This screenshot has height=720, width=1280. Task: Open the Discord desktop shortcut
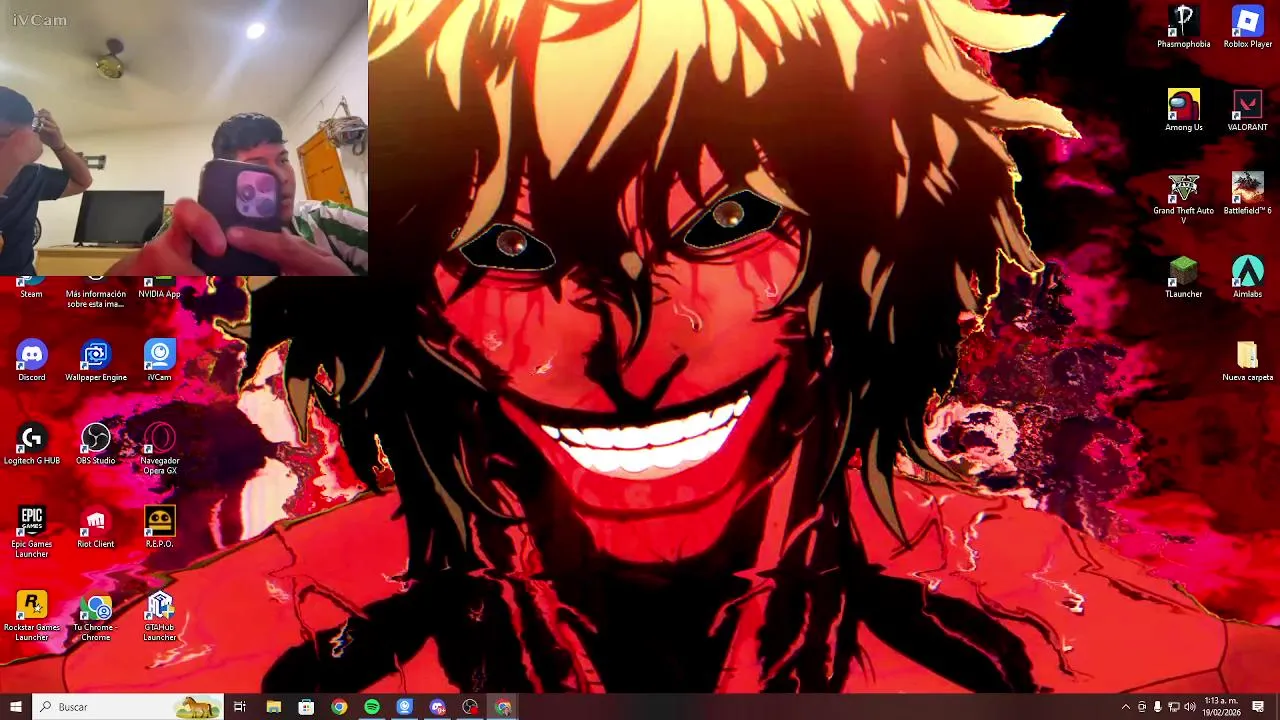point(32,361)
